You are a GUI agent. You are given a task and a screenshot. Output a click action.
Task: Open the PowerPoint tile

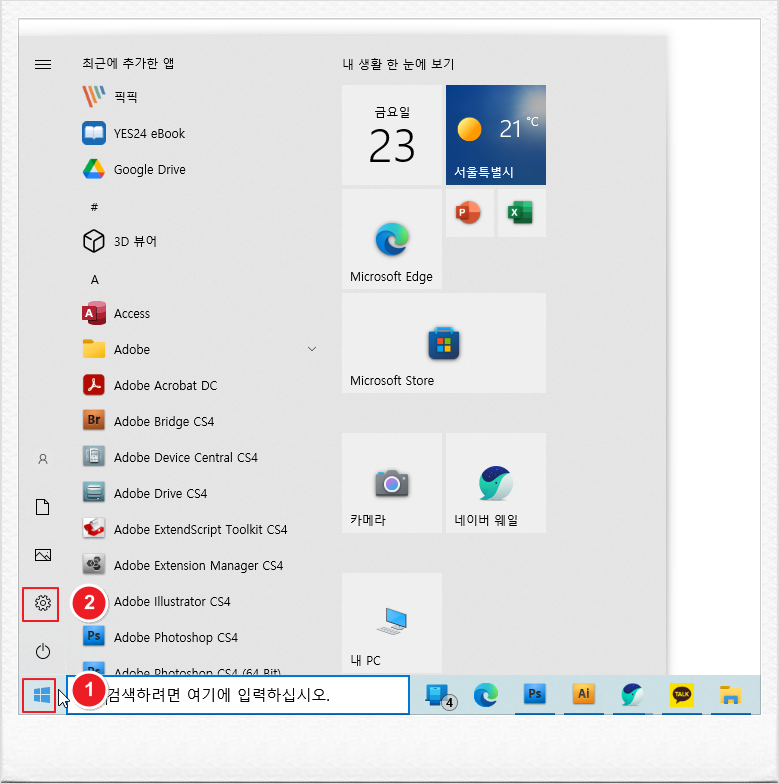pyautogui.click(x=469, y=213)
